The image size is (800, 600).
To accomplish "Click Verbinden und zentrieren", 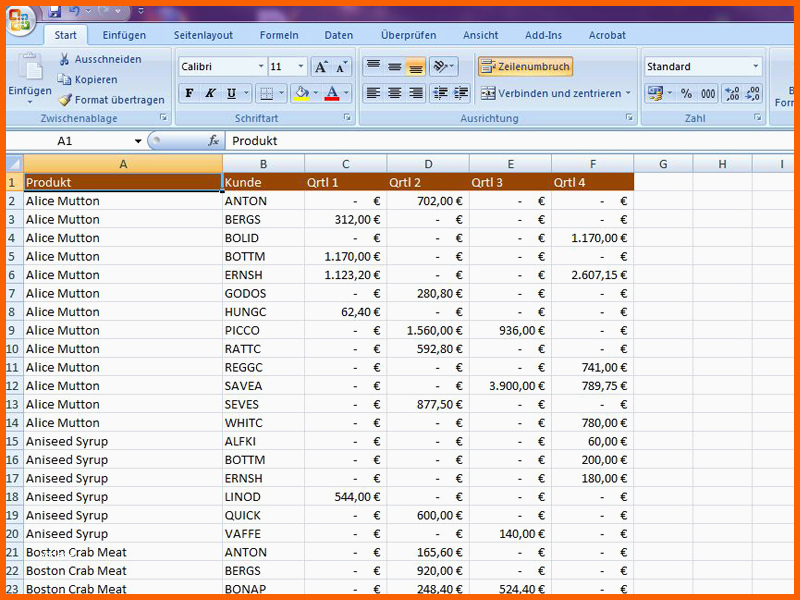I will point(551,93).
